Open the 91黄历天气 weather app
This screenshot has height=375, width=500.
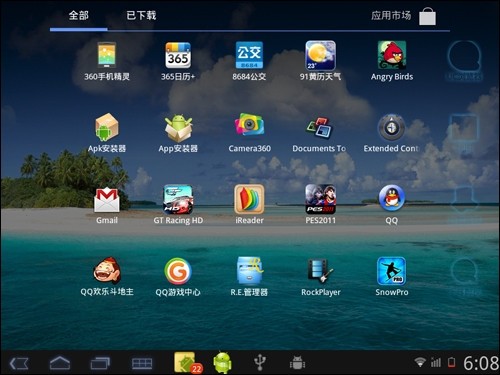(x=320, y=62)
